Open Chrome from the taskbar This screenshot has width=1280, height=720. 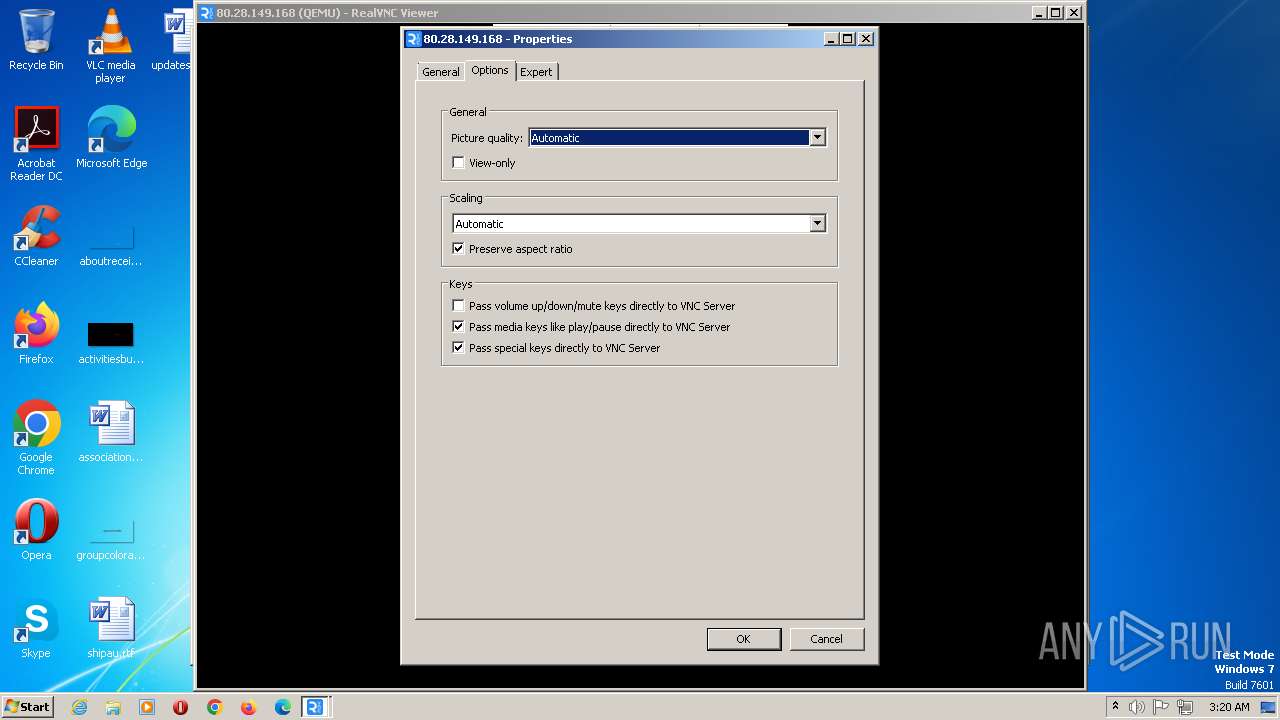(x=215, y=707)
